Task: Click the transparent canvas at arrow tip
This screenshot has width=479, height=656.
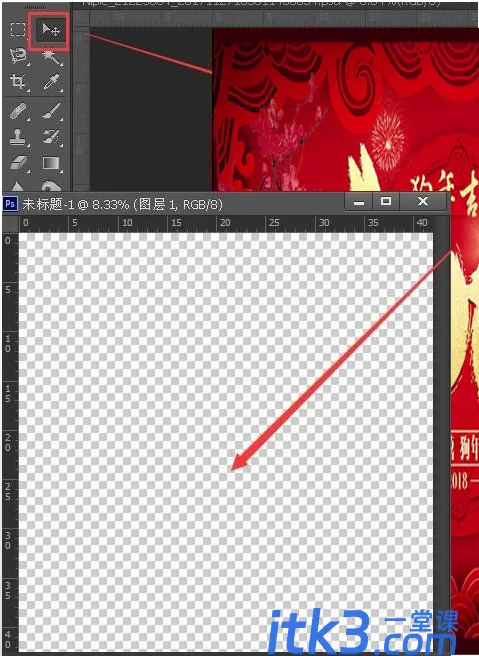Action: click(233, 469)
